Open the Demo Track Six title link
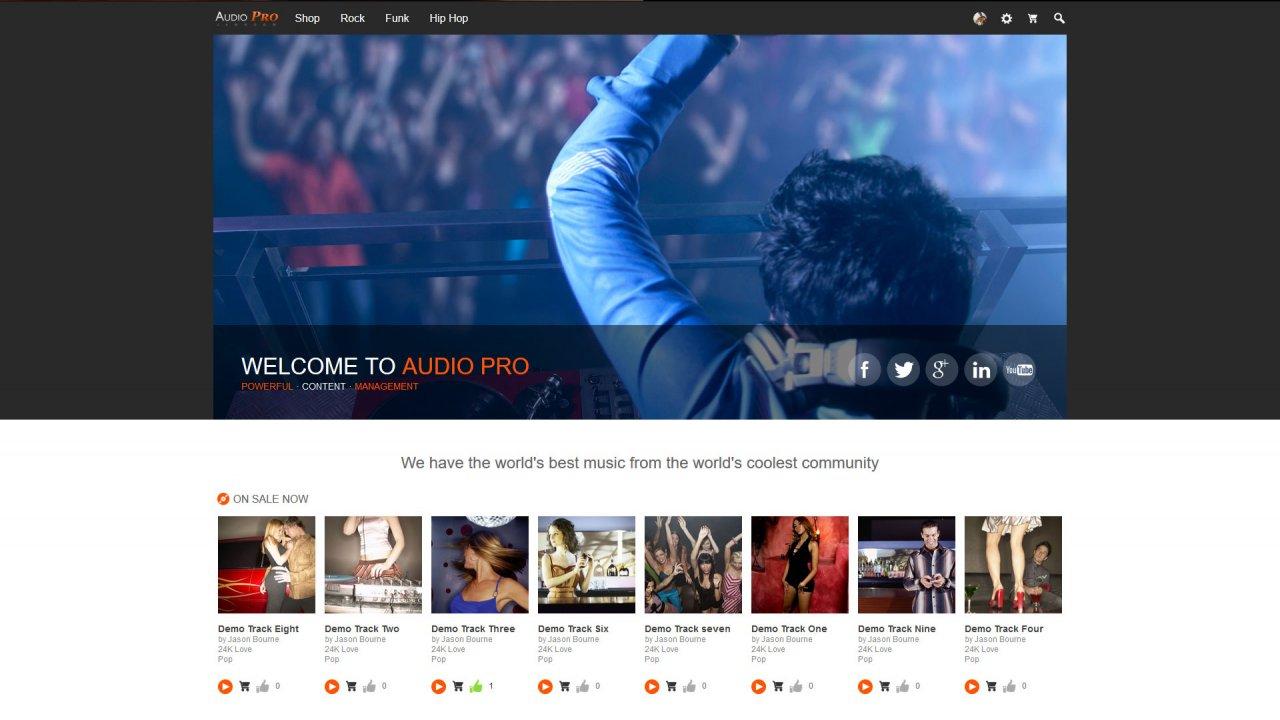This screenshot has height=720, width=1280. [573, 629]
